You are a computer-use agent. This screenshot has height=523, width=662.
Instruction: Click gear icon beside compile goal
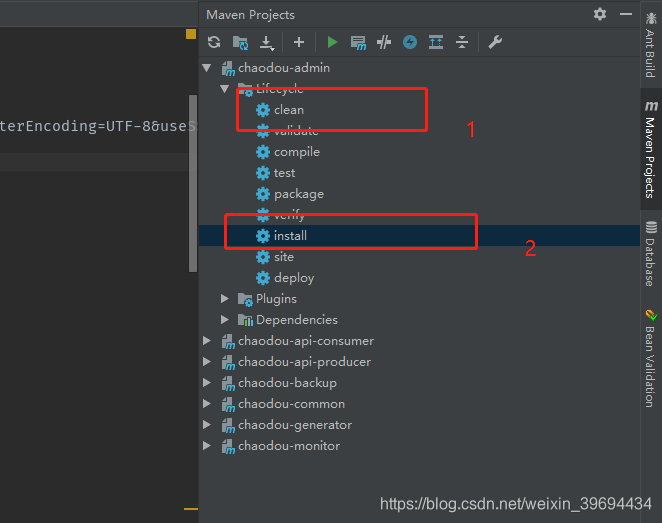click(x=263, y=152)
